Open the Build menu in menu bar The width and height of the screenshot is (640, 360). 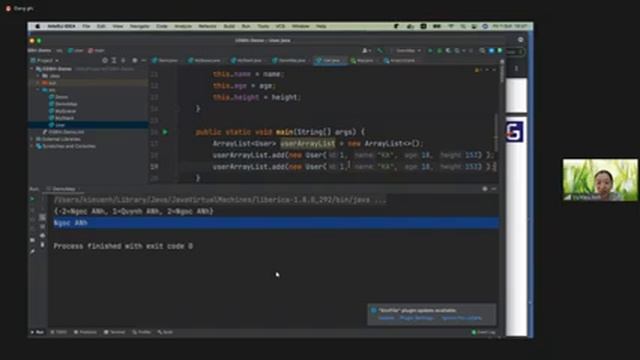[x=229, y=26]
